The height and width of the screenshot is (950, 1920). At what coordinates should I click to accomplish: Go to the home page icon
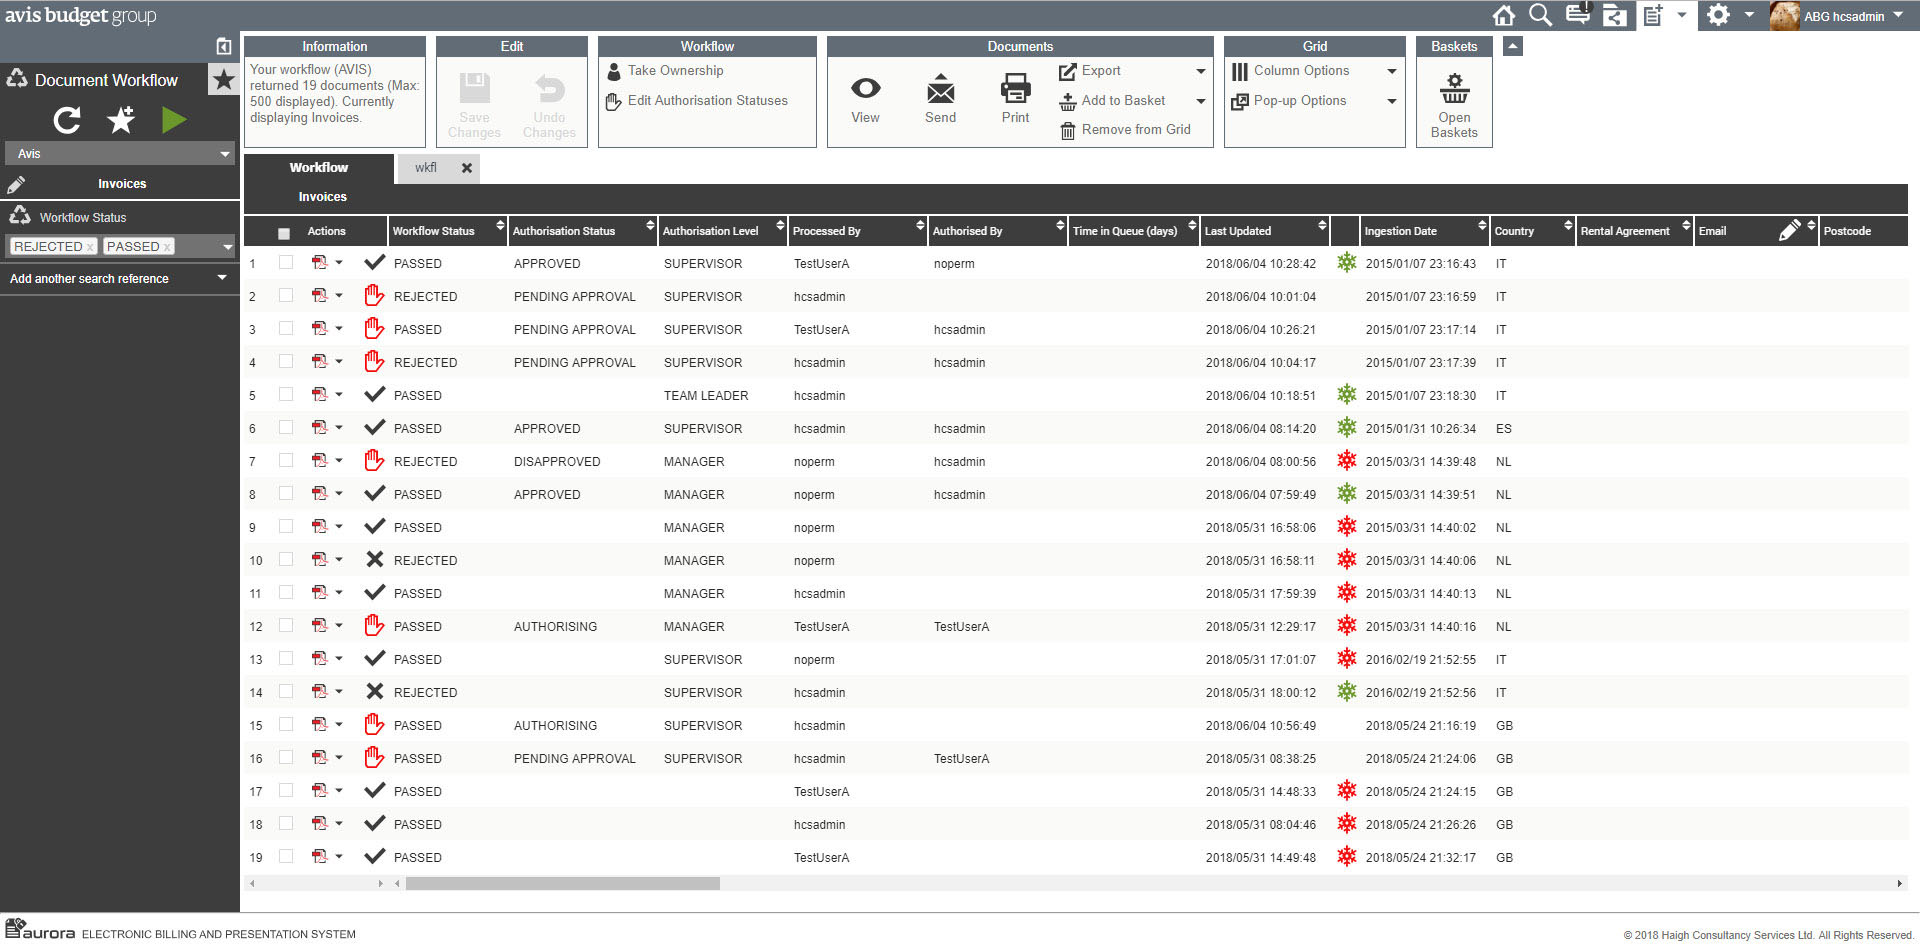(x=1503, y=15)
